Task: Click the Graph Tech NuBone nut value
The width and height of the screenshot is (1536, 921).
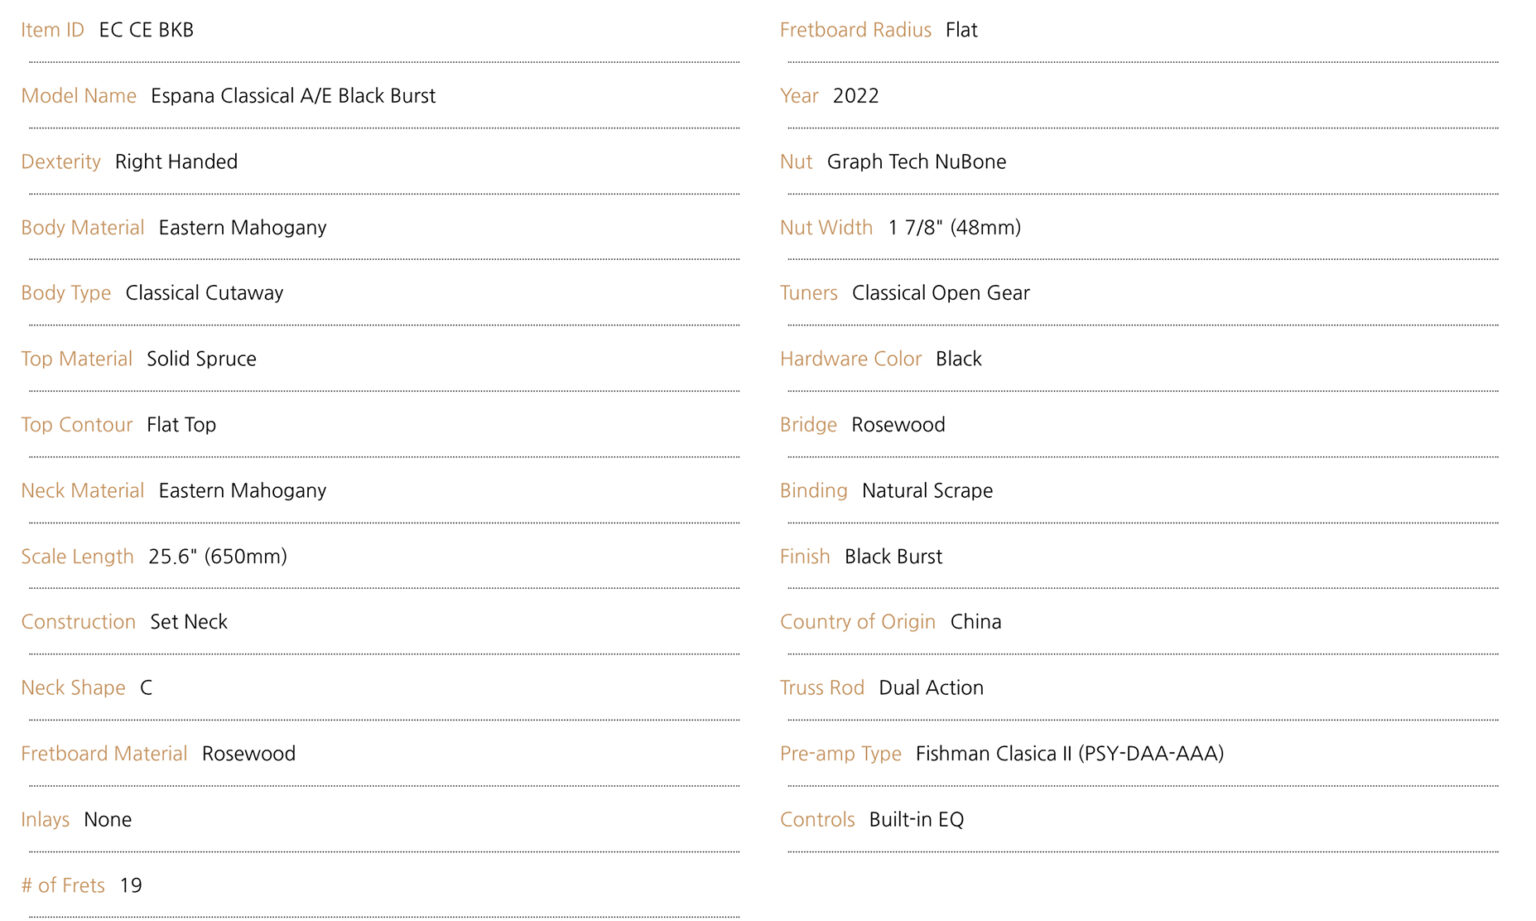Action: point(916,162)
